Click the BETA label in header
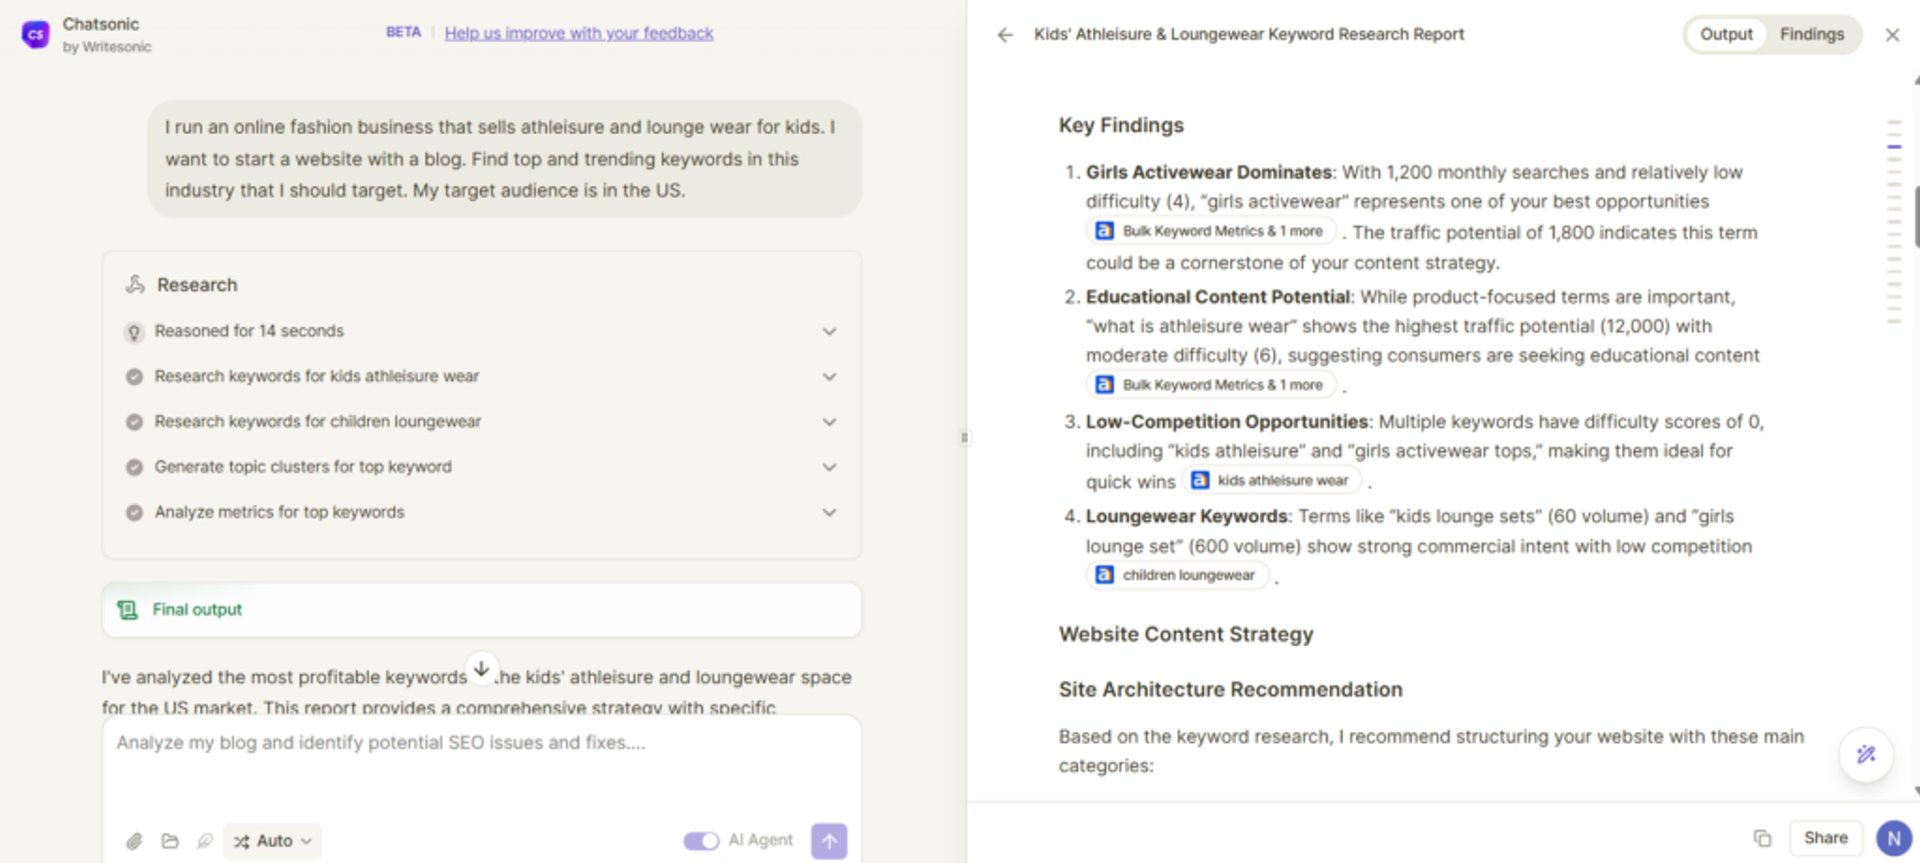Viewport: 1920px width, 863px height. (403, 32)
